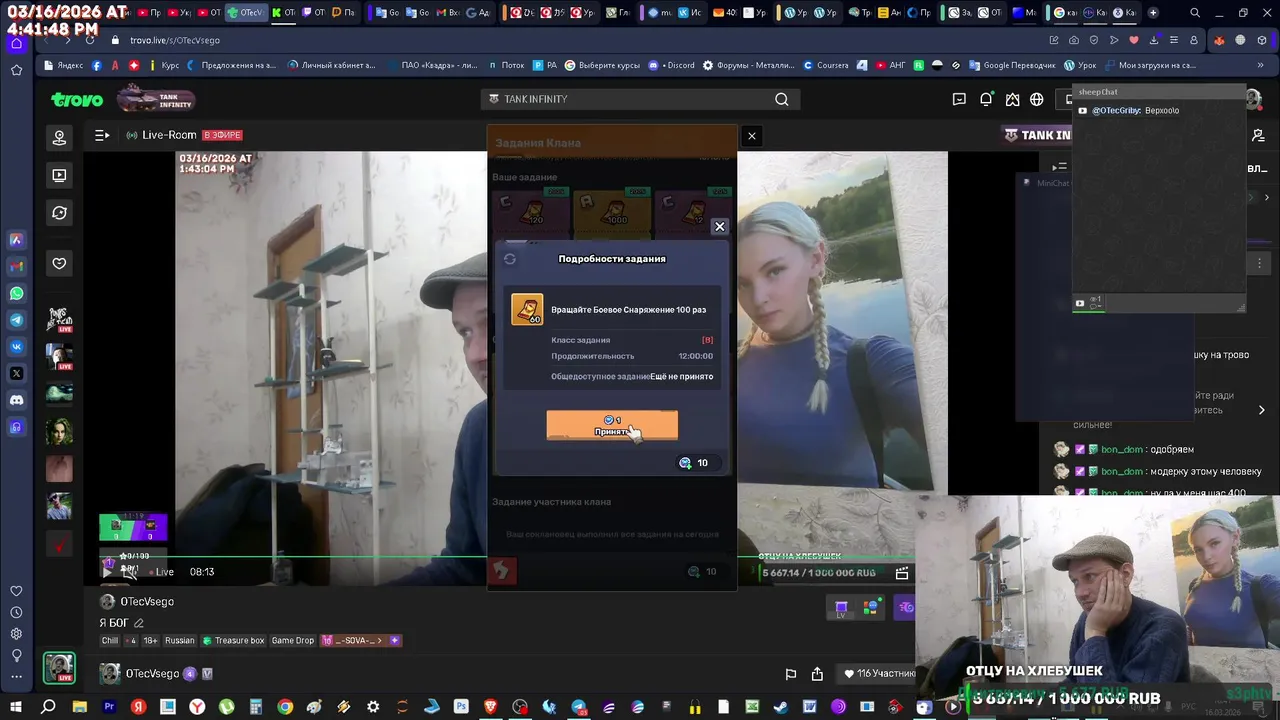Image resolution: width=1280 pixels, height=720 pixels.
Task: Reload the page
Action: click(90, 40)
